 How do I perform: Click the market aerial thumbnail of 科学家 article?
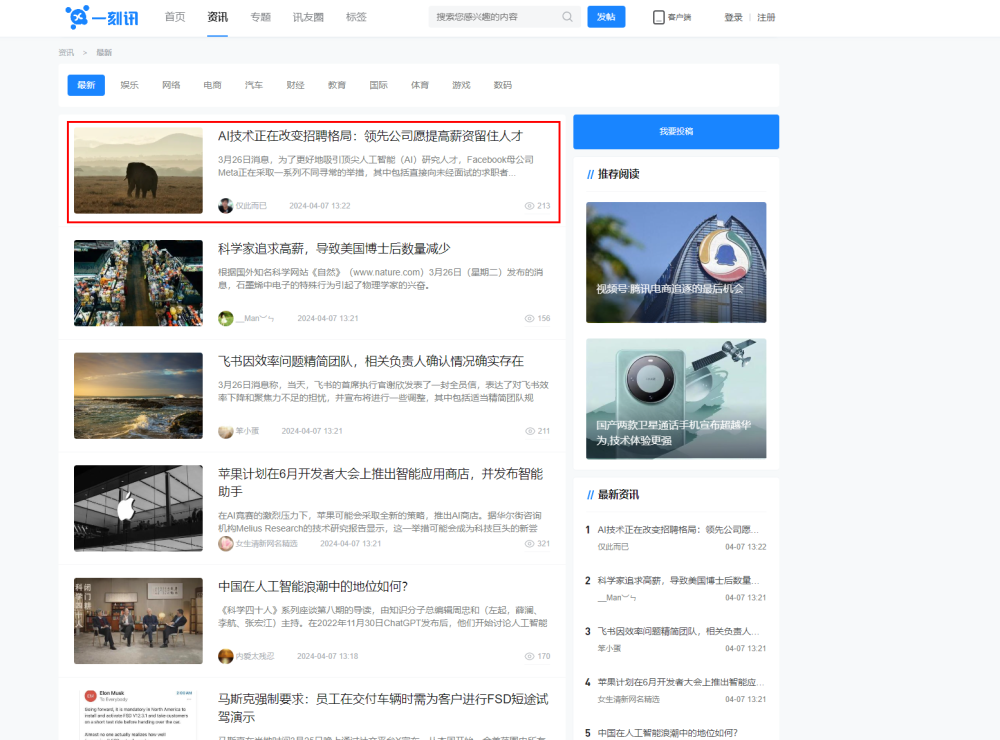(138, 283)
